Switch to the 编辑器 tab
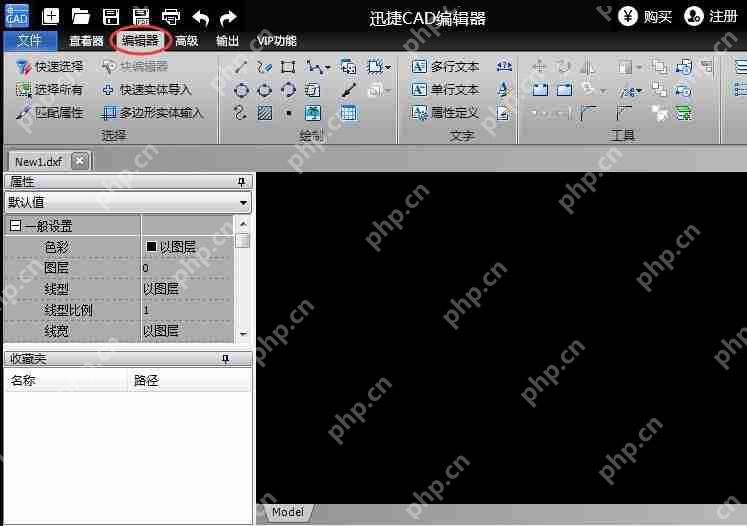The height and width of the screenshot is (526, 747). tap(140, 41)
